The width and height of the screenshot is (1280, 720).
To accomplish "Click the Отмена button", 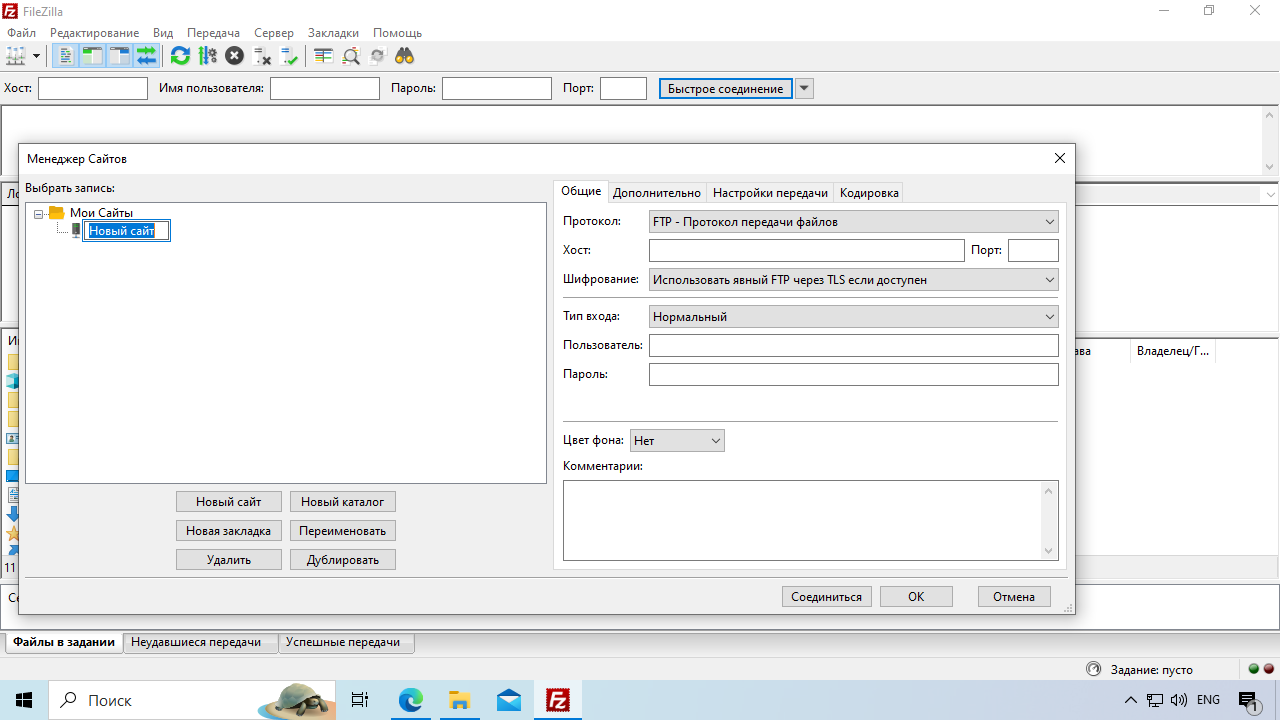I will (1014, 596).
